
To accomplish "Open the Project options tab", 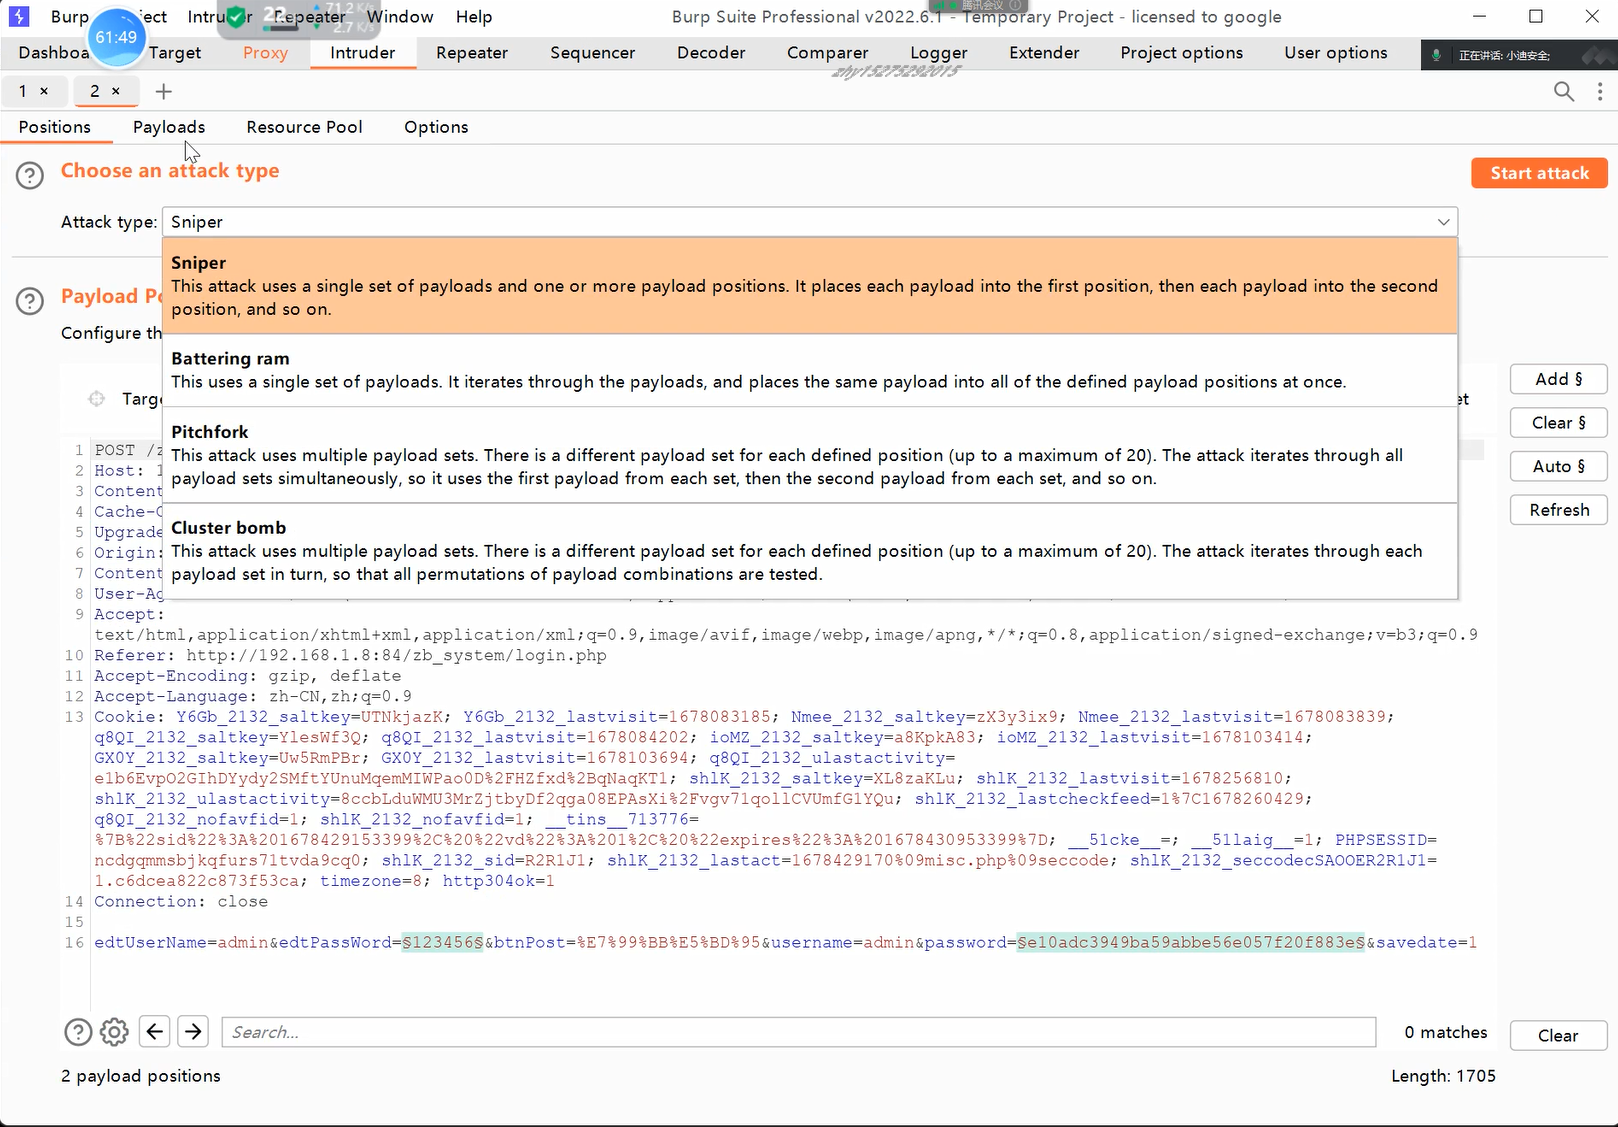I will click(x=1182, y=53).
